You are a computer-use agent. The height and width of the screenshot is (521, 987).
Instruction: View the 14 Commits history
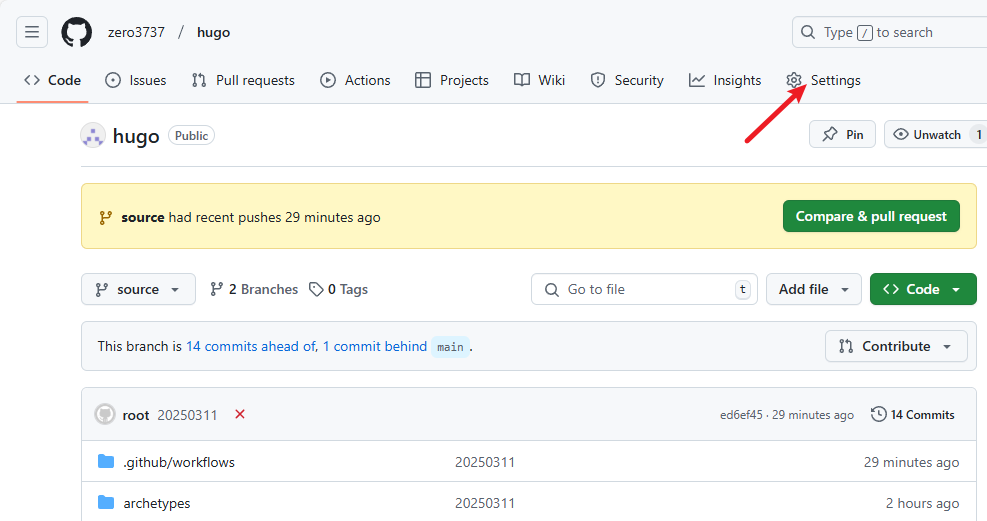(913, 415)
